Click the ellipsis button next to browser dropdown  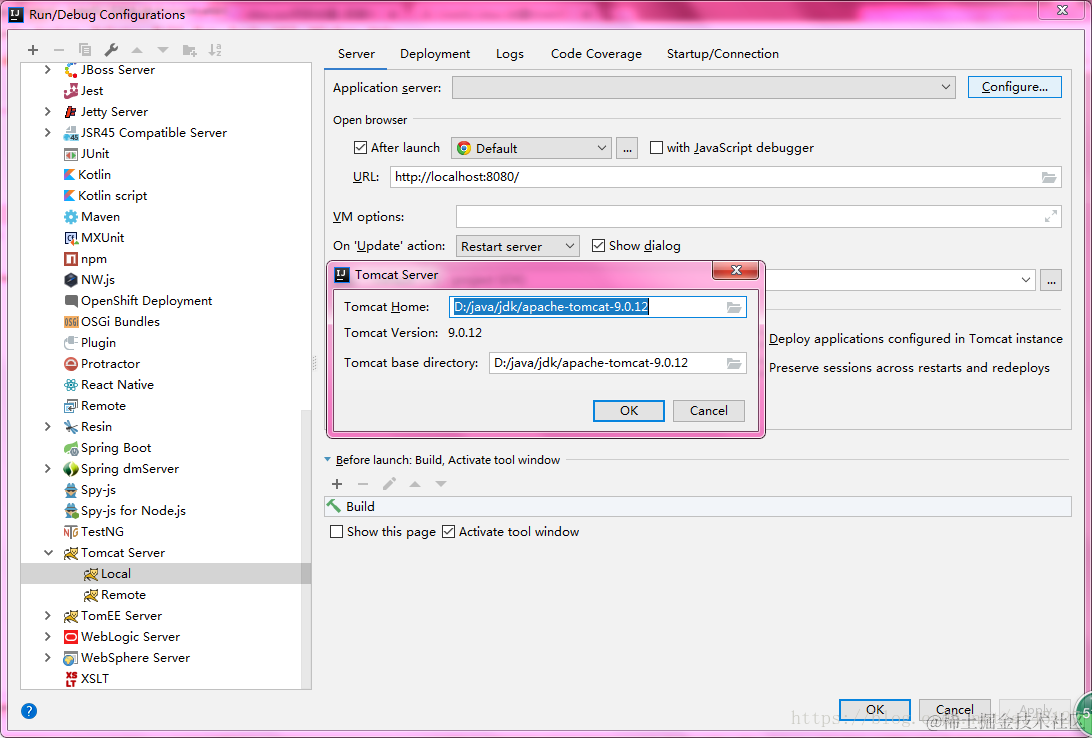[x=627, y=148]
